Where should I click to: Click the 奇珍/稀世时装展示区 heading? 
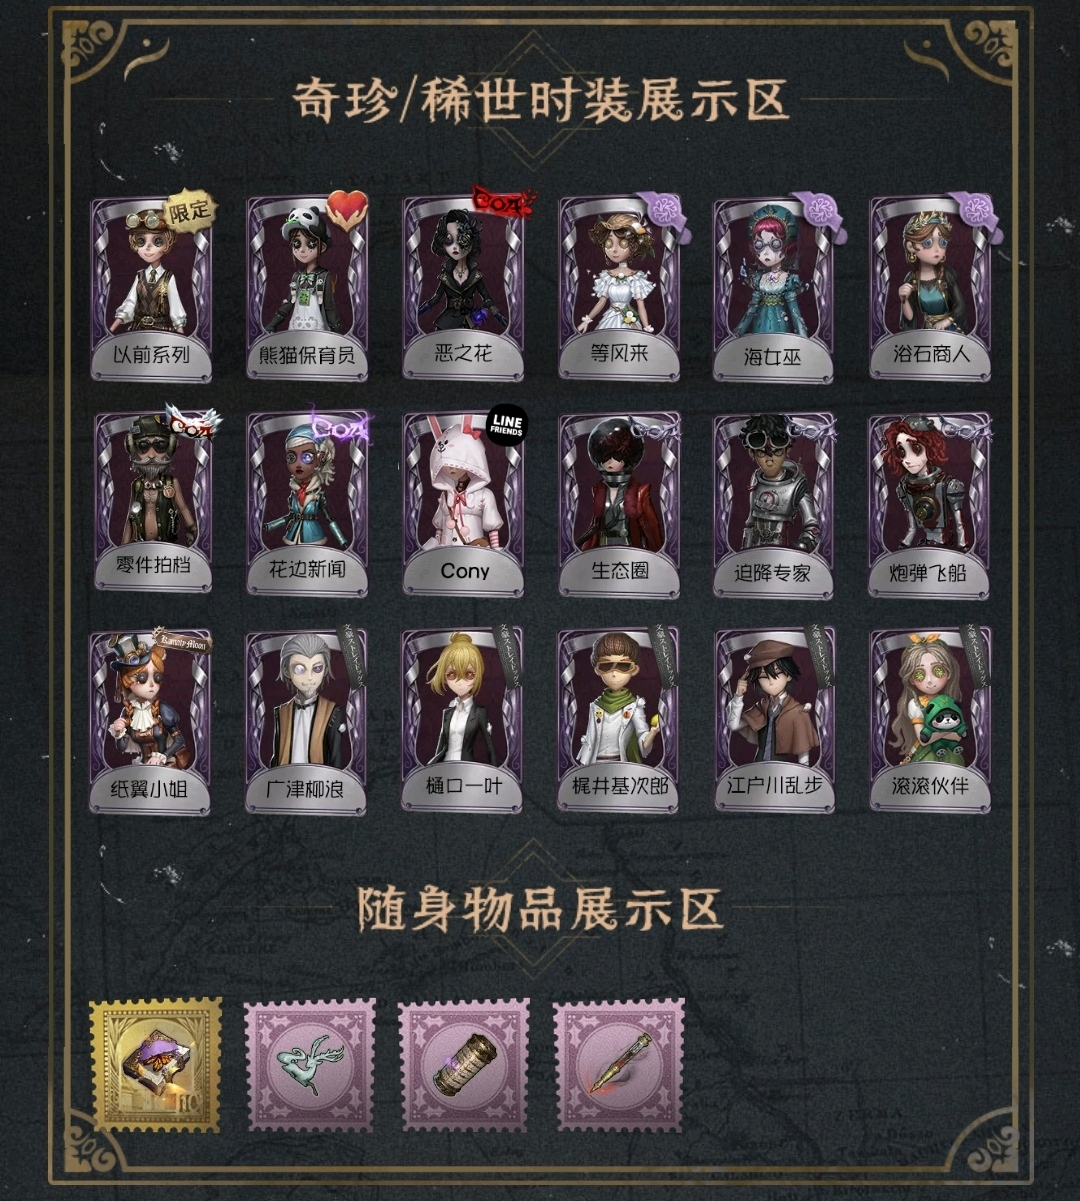541,101
